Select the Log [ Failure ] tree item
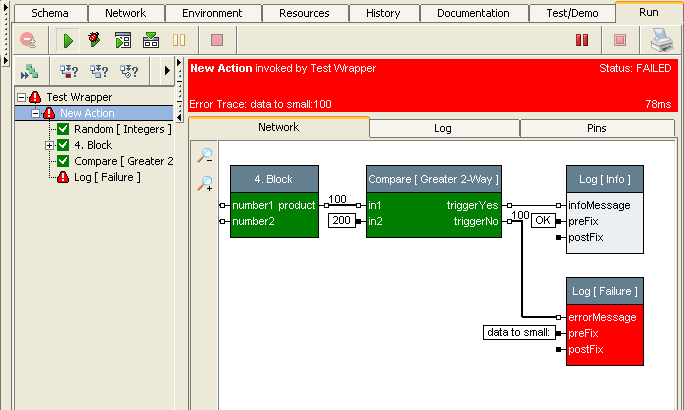The width and height of the screenshot is (684, 410). [107, 177]
